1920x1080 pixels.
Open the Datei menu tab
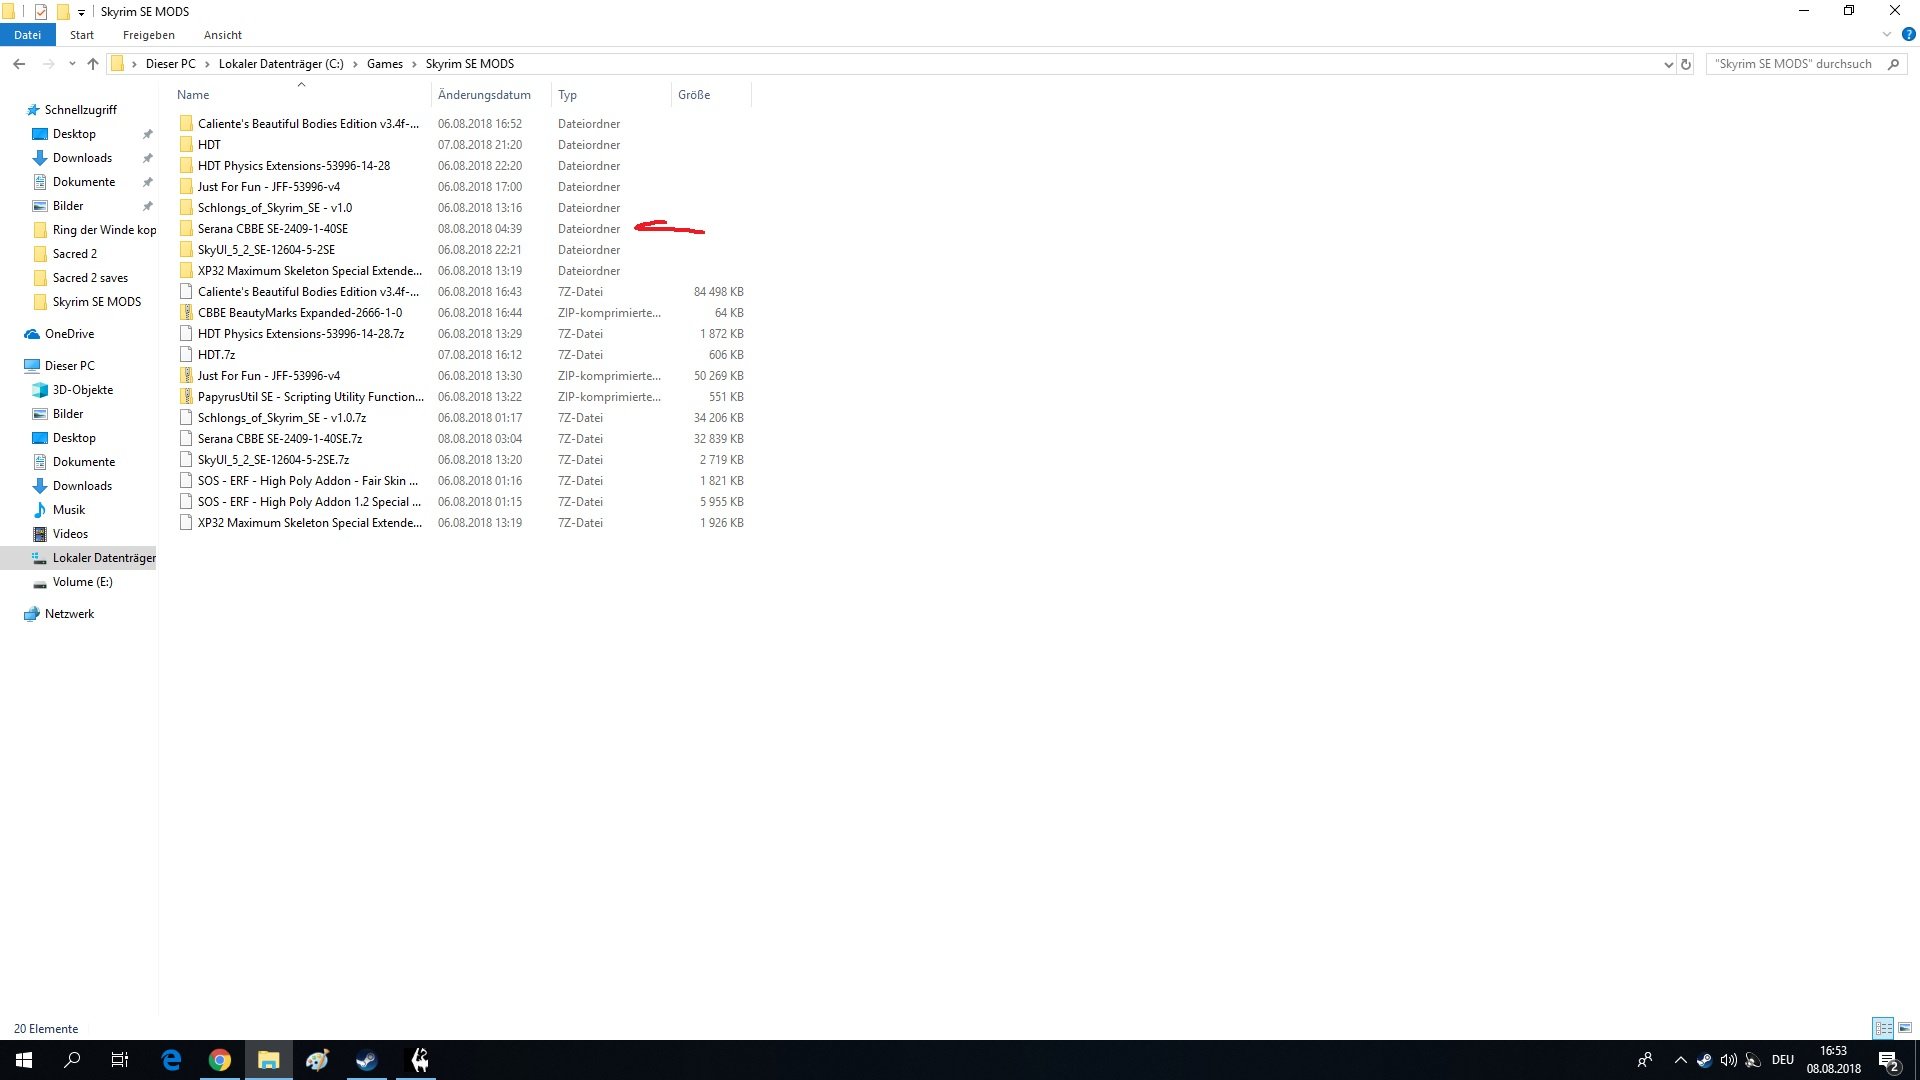(x=27, y=35)
